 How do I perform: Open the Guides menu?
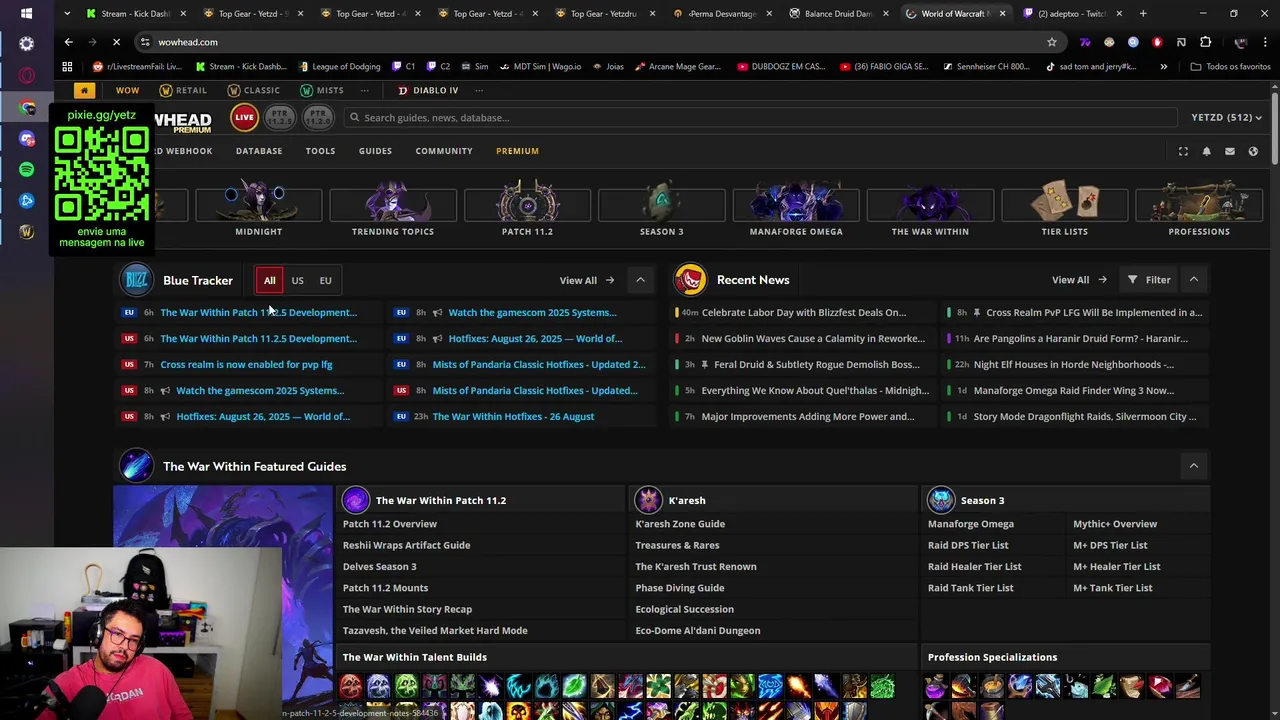click(x=375, y=151)
